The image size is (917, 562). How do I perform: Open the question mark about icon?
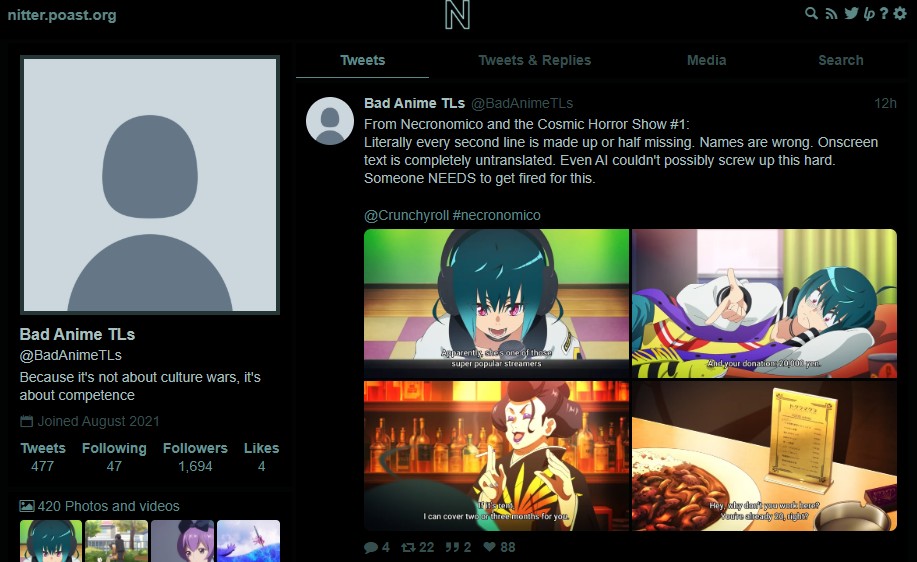coord(884,13)
